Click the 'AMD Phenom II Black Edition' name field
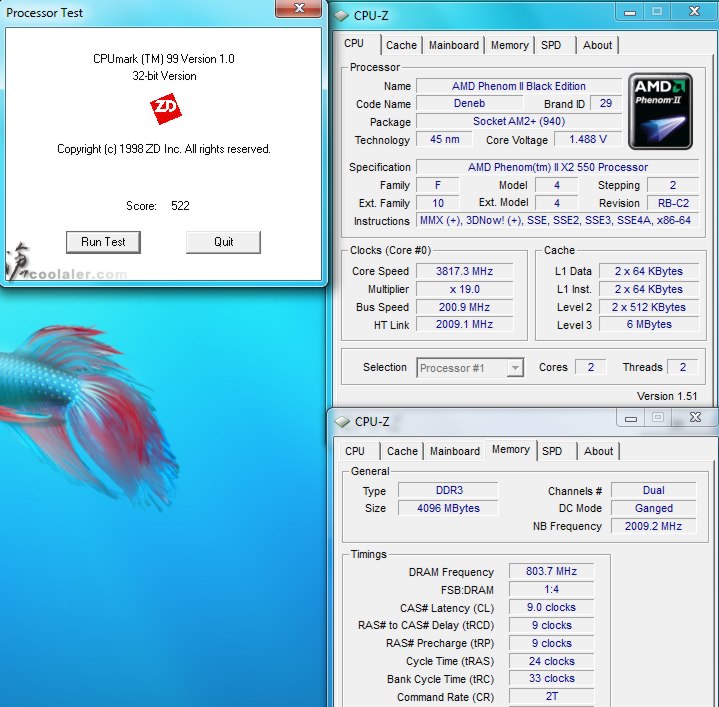Image resolution: width=719 pixels, height=707 pixels. pos(519,86)
